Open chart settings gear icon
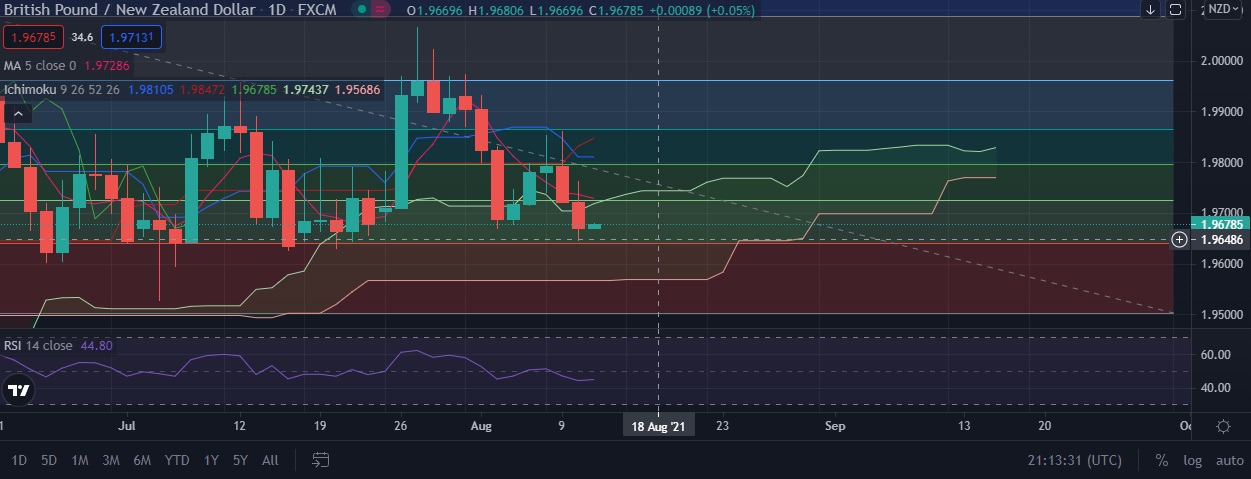The width and height of the screenshot is (1251, 479). point(1223,426)
